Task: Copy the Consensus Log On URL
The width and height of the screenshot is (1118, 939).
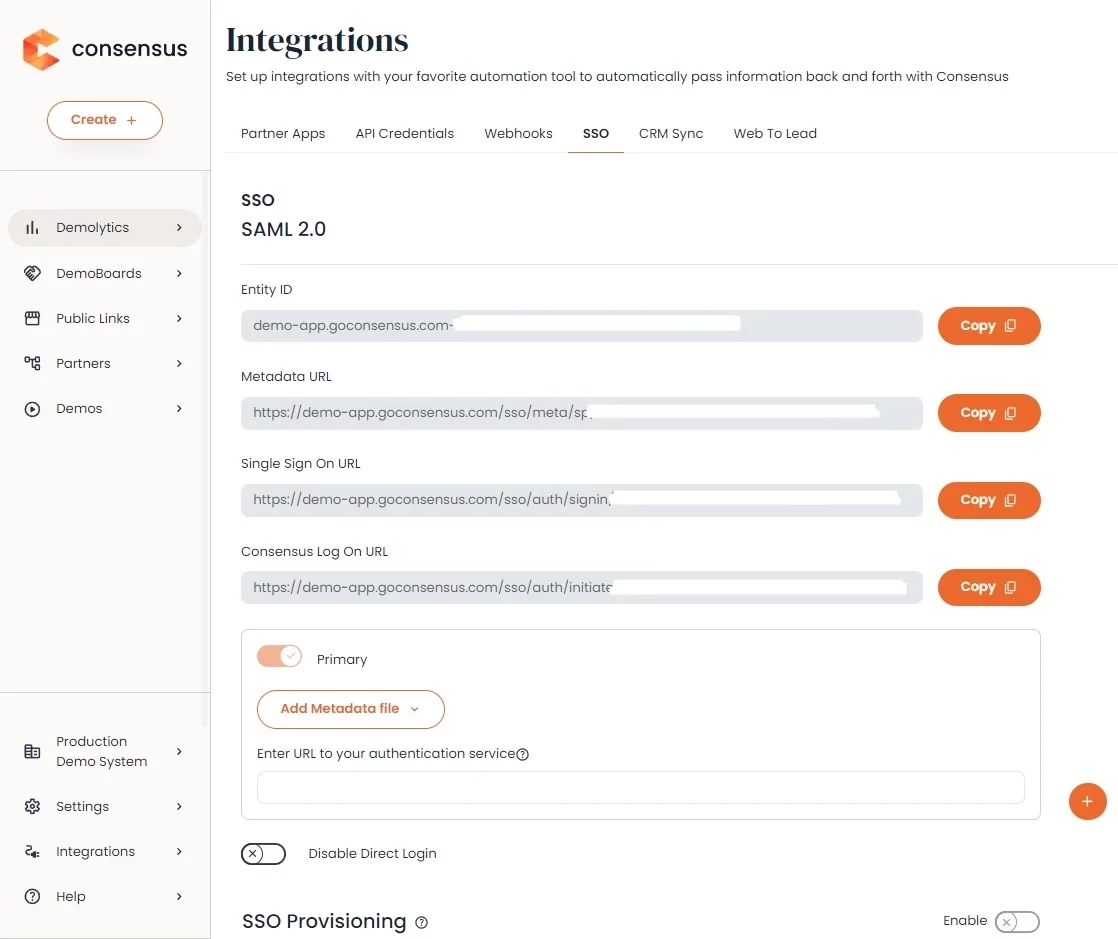Action: (x=989, y=587)
